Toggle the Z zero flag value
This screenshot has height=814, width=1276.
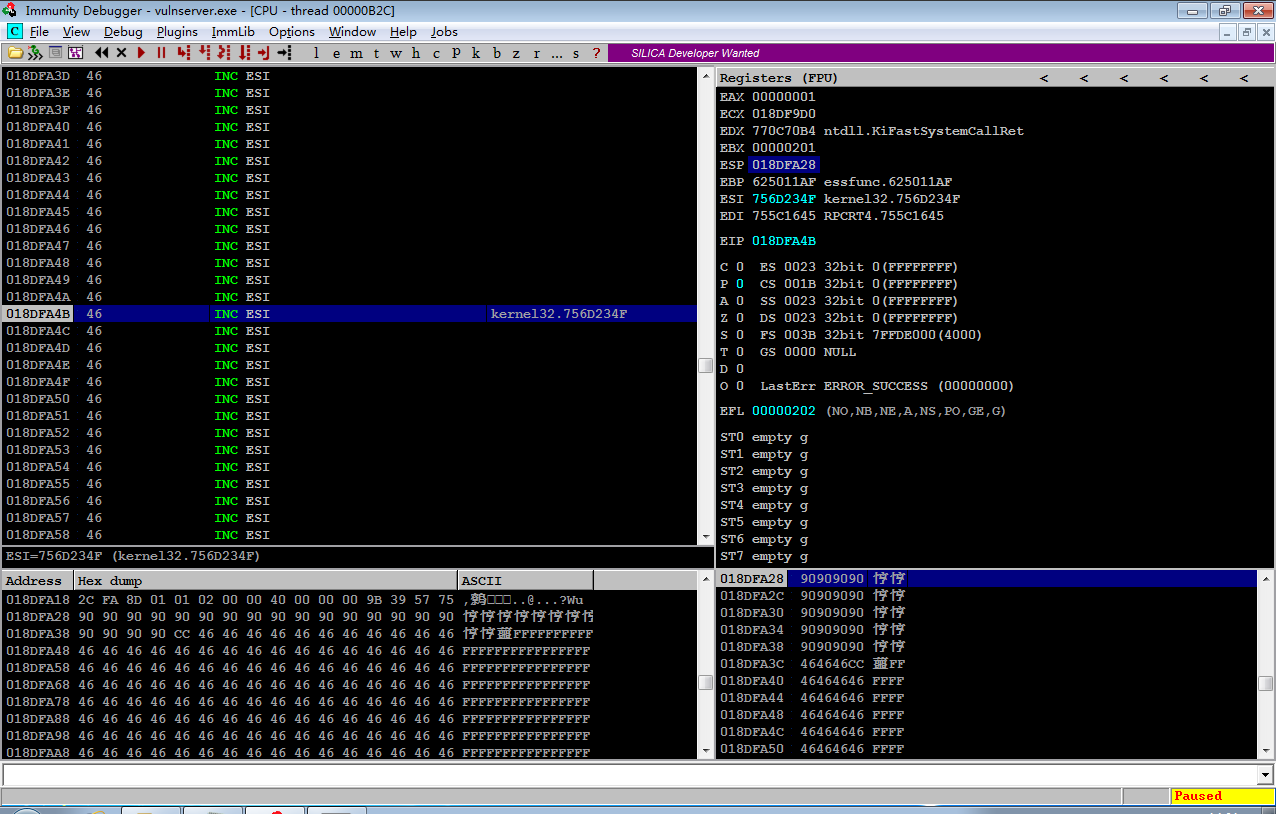point(740,318)
